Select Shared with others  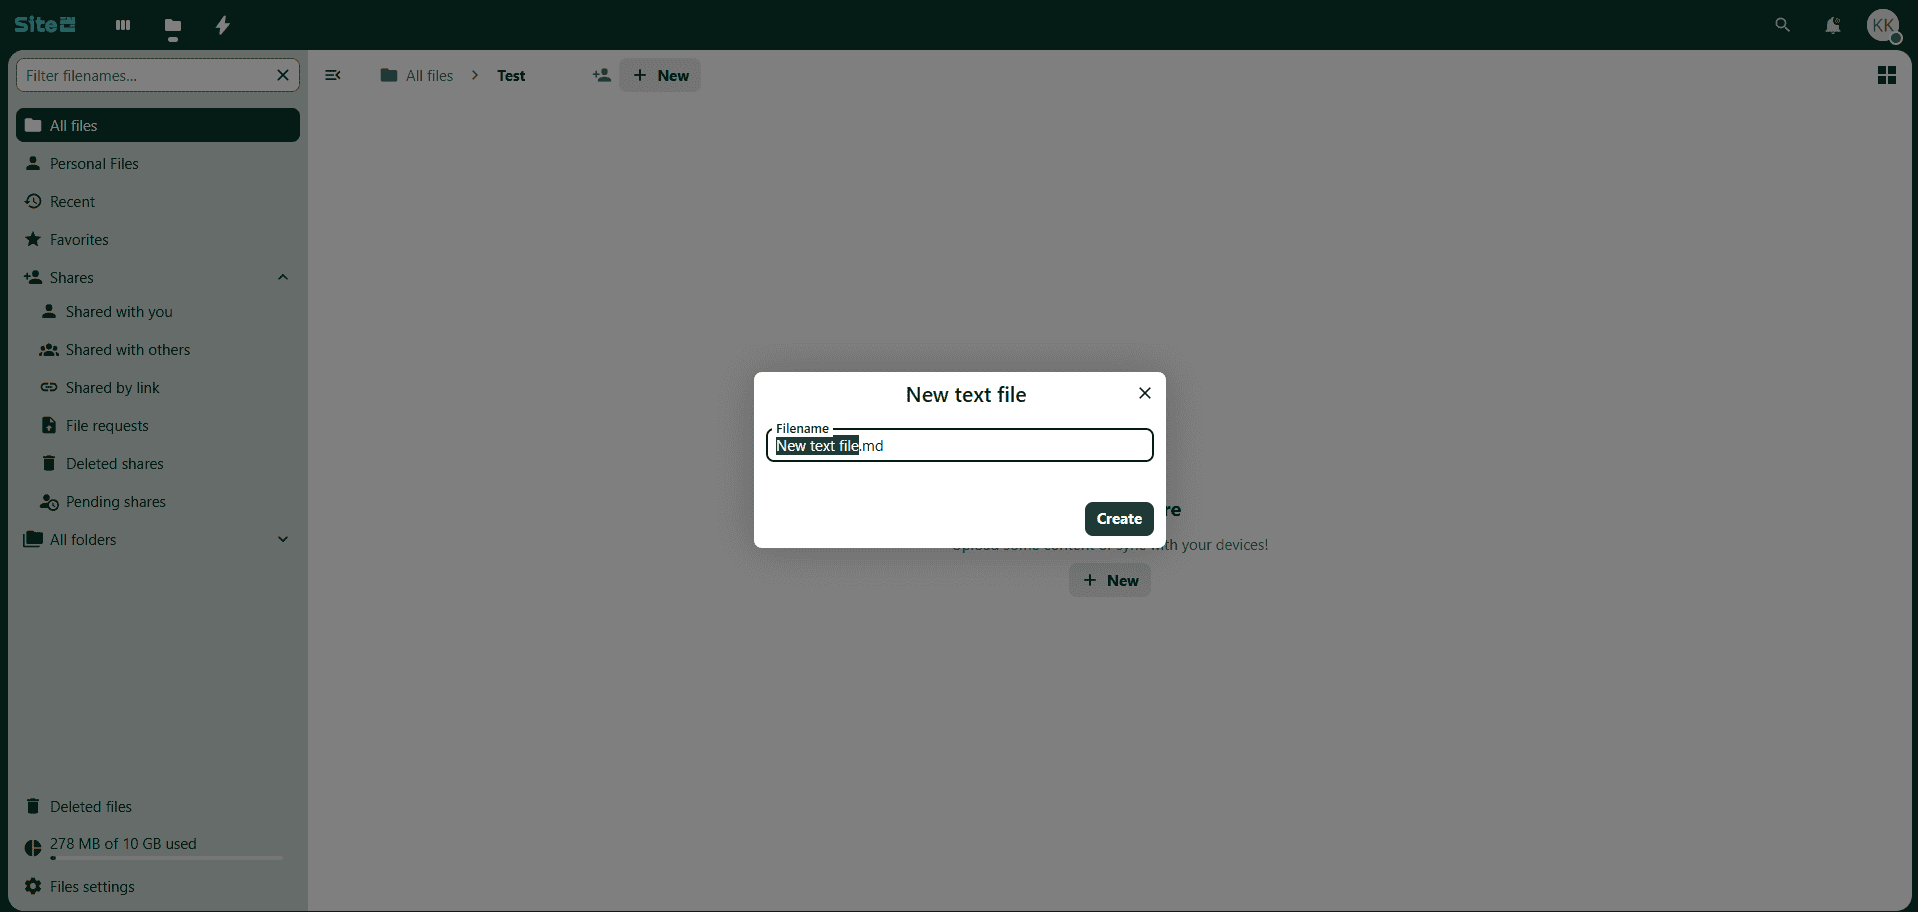pos(127,350)
